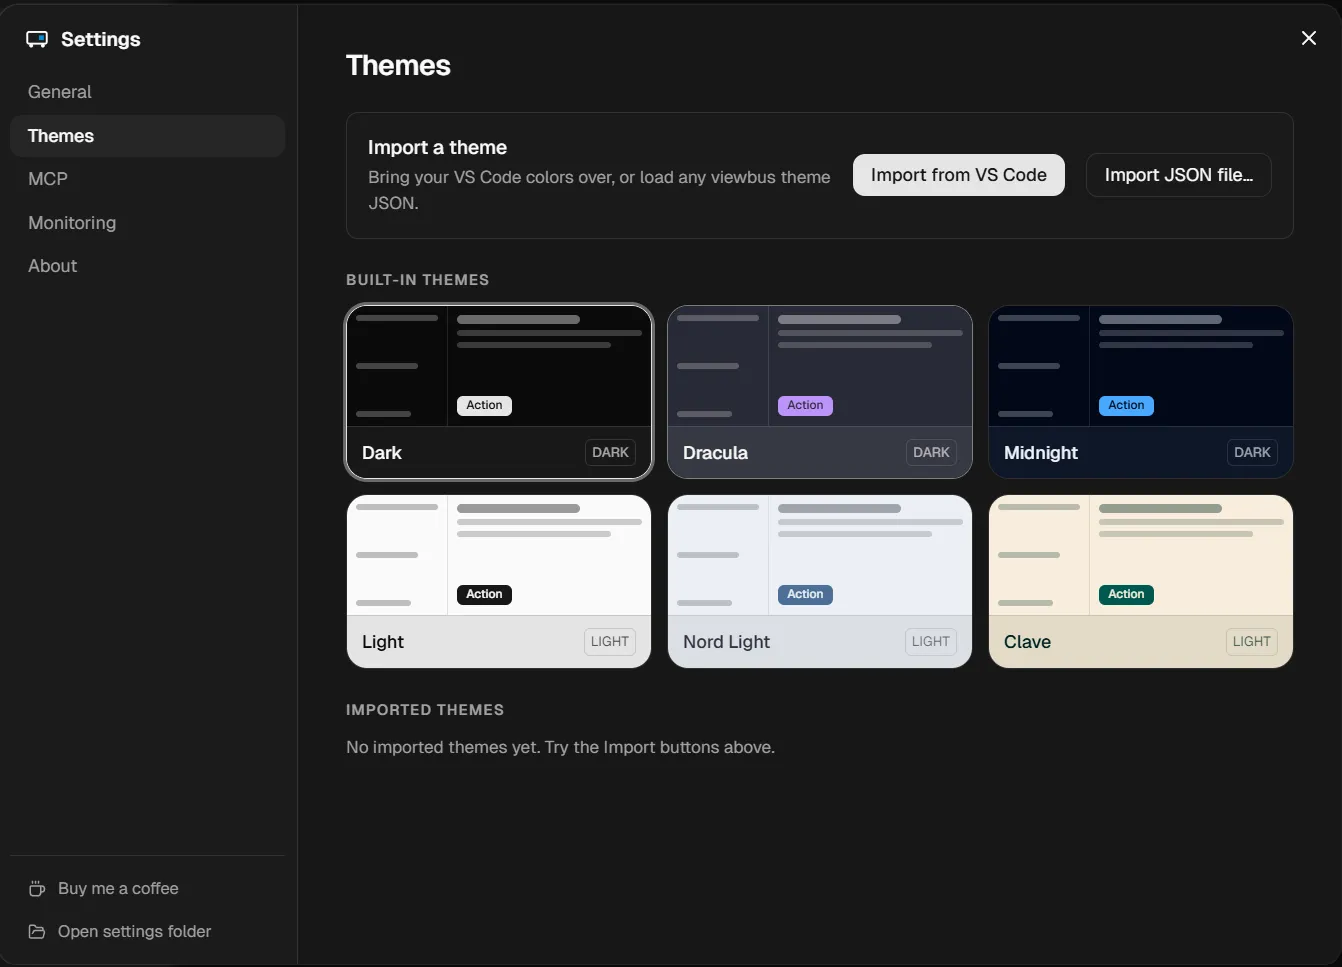Viewport: 1342px width, 967px height.
Task: Click the Action chip in Nord Light preview
Action: tap(805, 594)
